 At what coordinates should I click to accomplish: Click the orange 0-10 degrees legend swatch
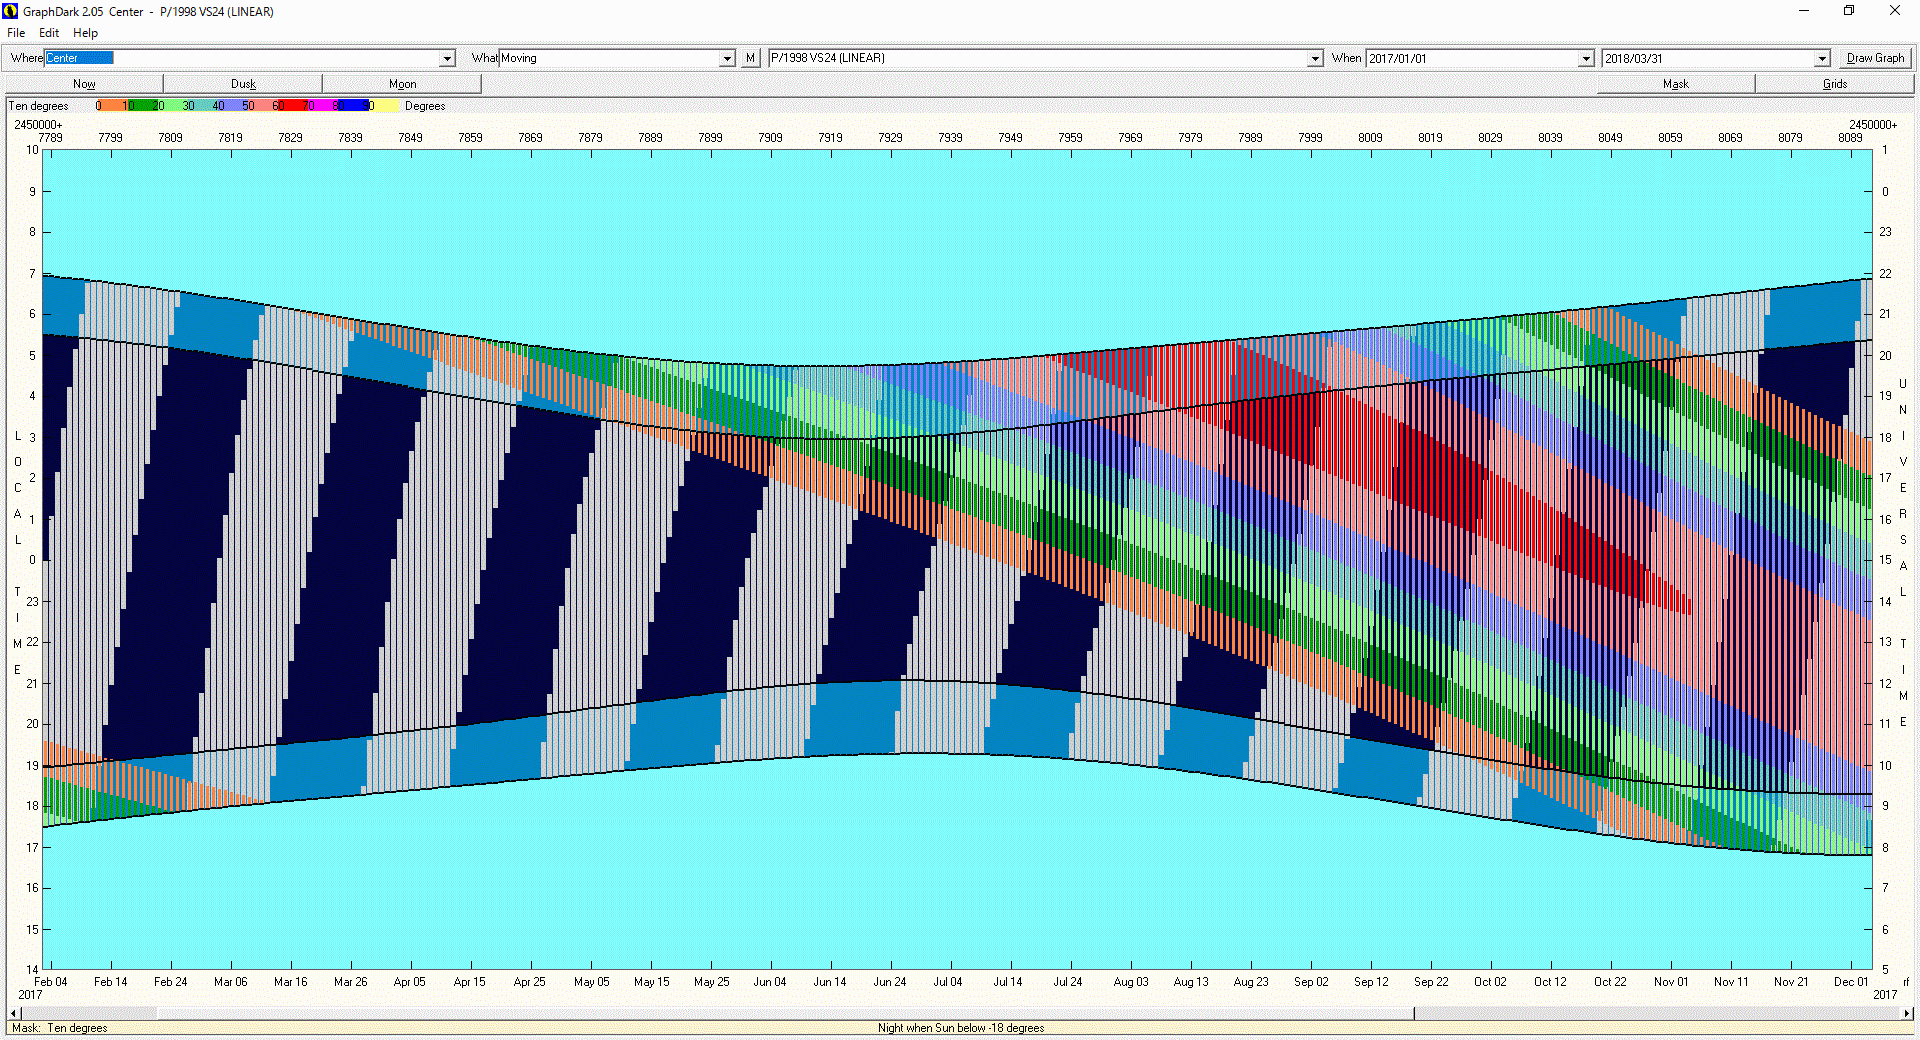coord(112,106)
